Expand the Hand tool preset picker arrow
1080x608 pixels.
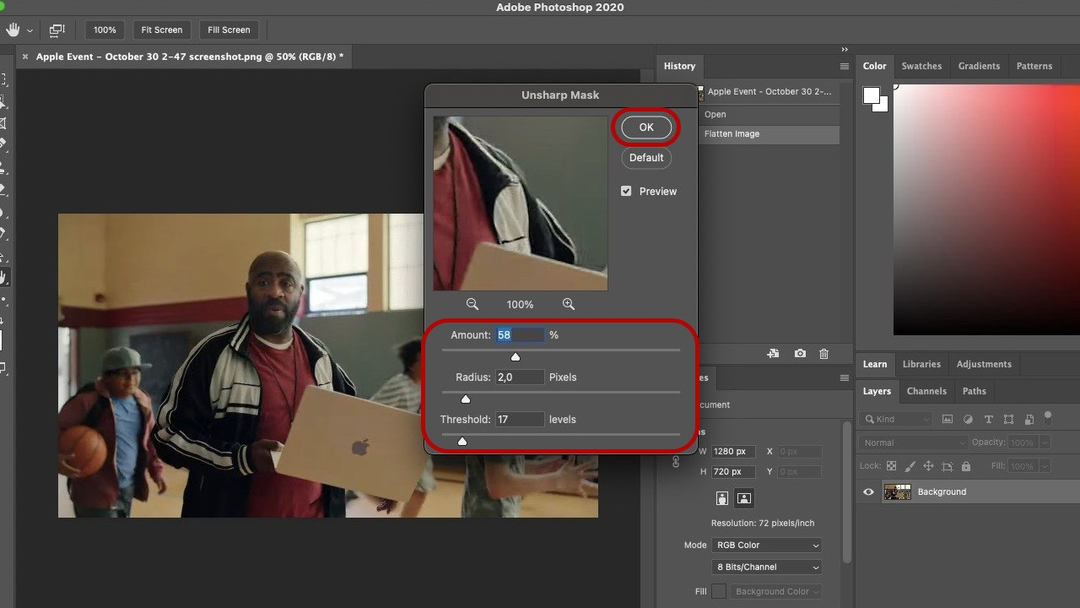point(30,30)
